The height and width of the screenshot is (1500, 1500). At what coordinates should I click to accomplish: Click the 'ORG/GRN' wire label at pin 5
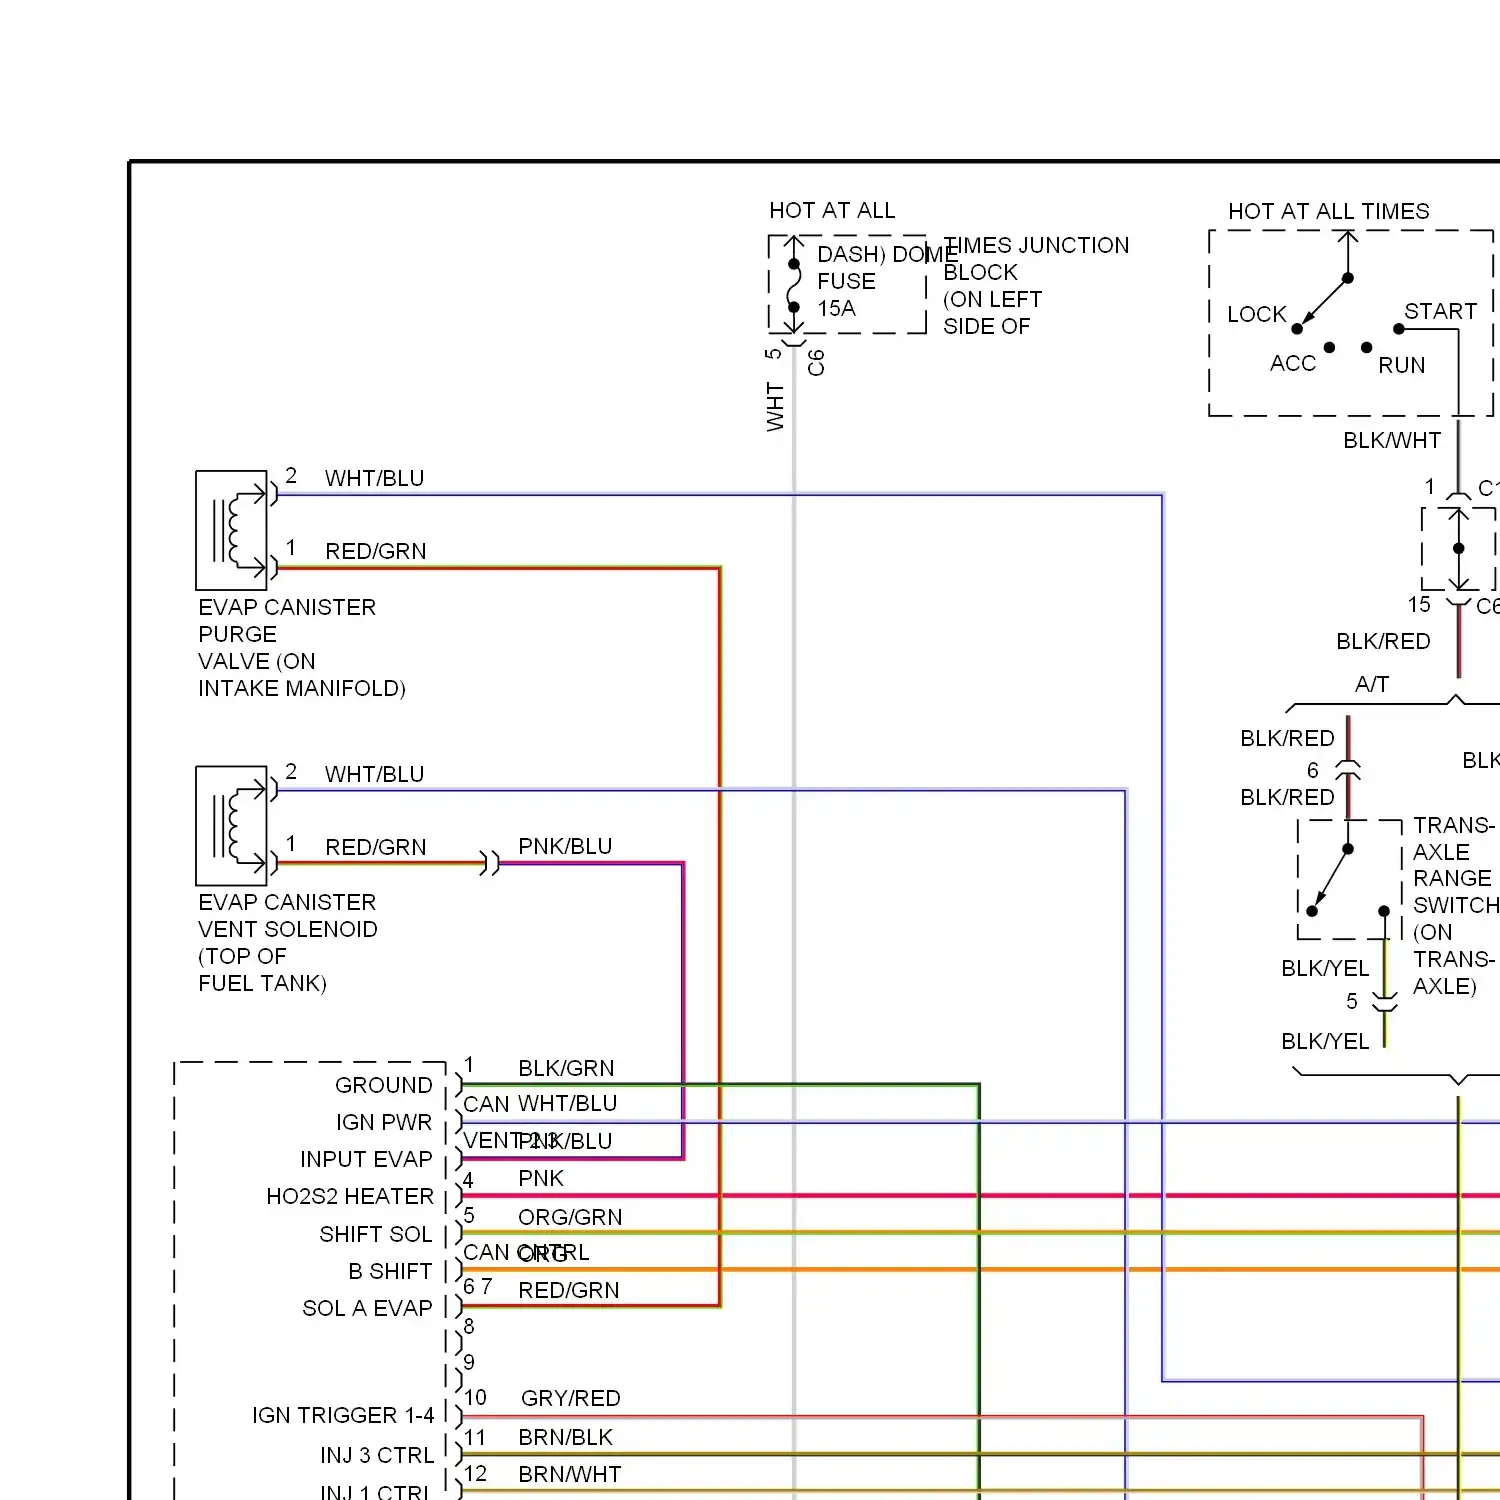point(570,1217)
